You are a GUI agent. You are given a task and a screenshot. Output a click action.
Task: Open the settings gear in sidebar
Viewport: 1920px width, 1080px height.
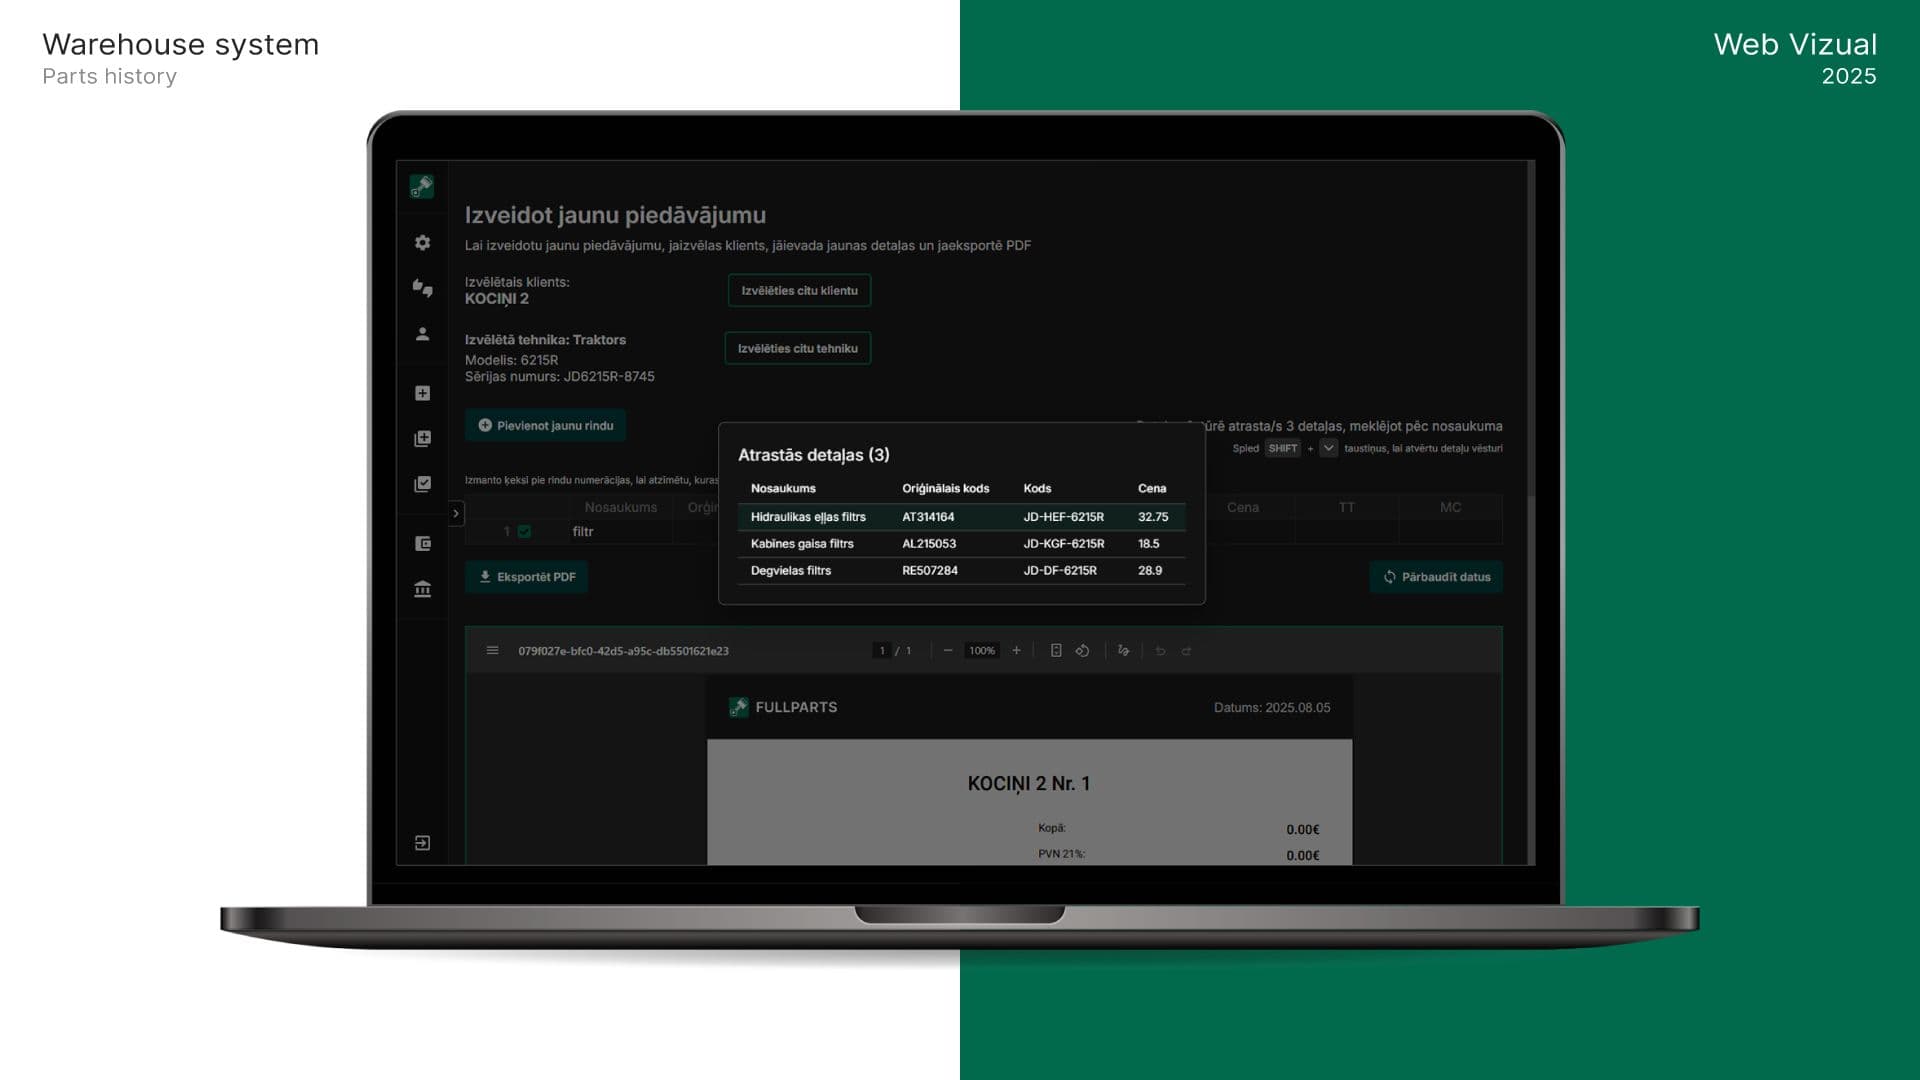[x=422, y=243]
